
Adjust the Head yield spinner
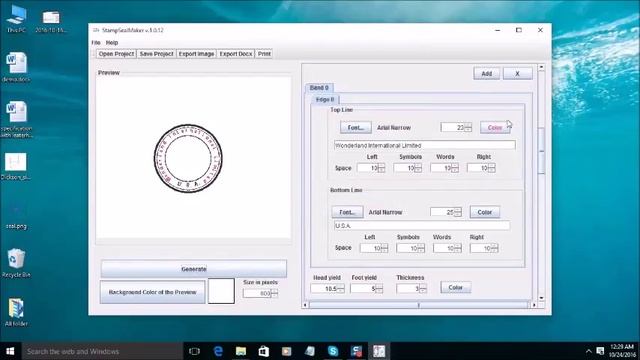pos(327,289)
